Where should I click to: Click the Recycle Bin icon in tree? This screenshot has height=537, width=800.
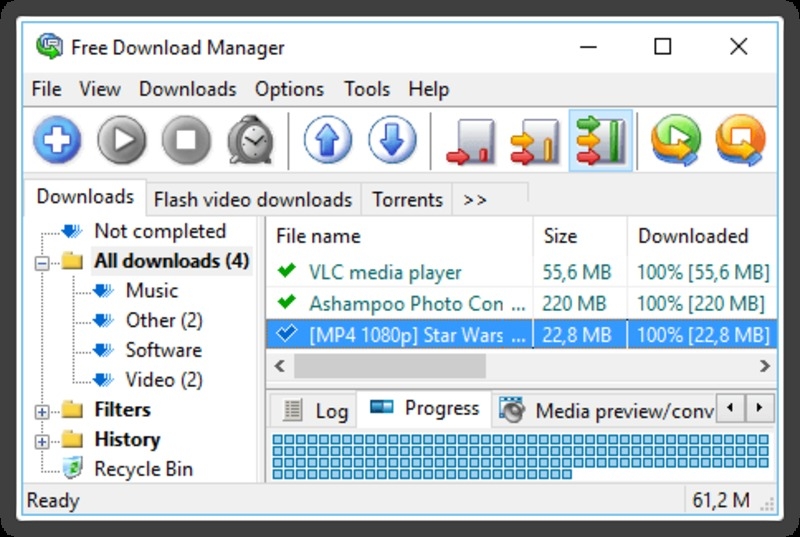coord(72,468)
